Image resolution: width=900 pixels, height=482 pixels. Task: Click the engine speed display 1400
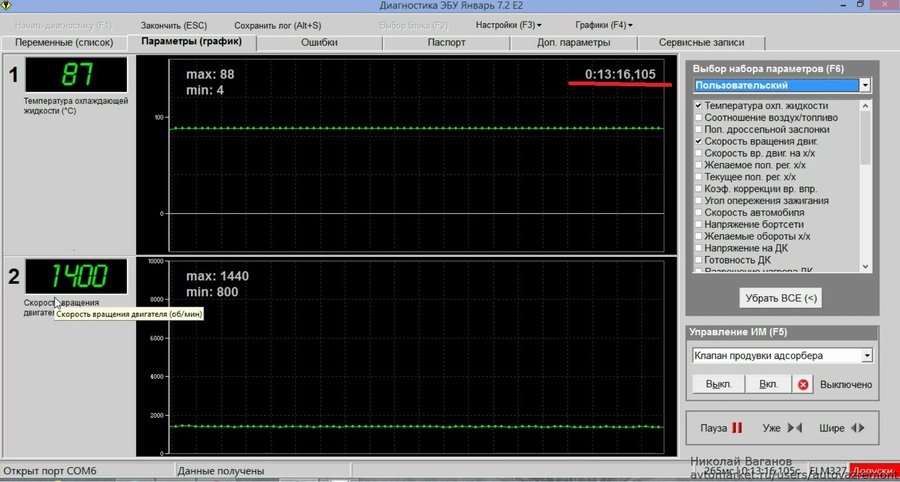pos(76,277)
